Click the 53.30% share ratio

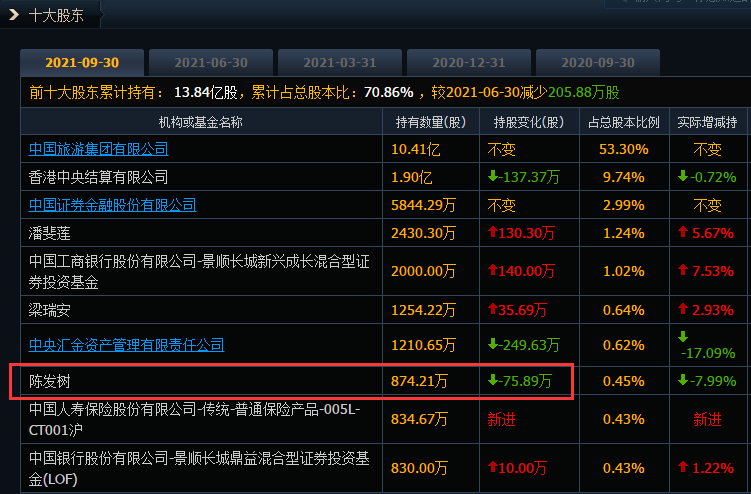pos(624,149)
